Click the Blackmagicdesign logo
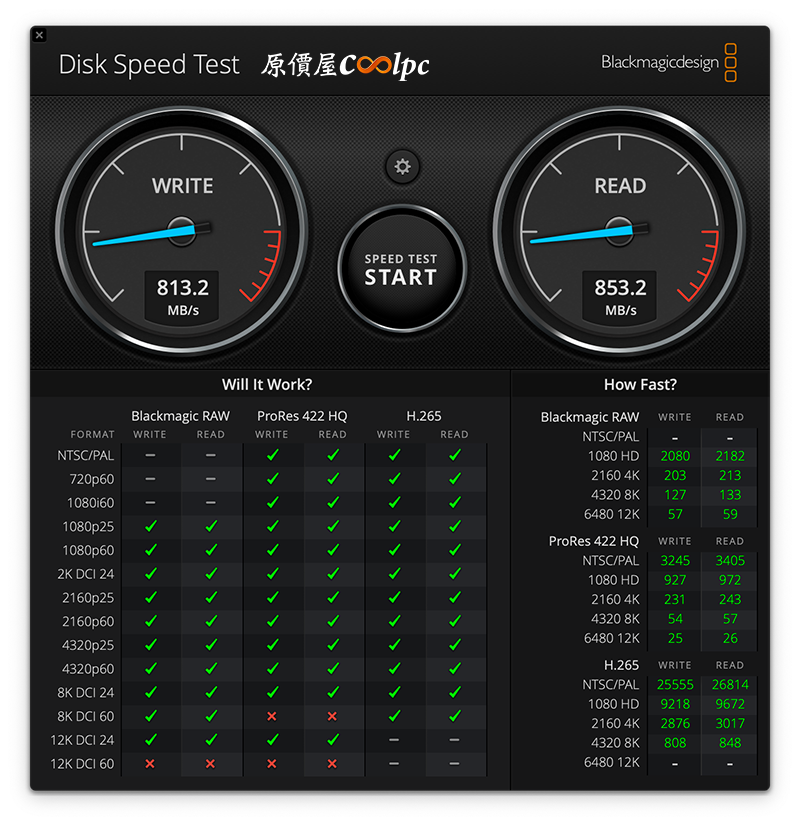 coord(669,63)
